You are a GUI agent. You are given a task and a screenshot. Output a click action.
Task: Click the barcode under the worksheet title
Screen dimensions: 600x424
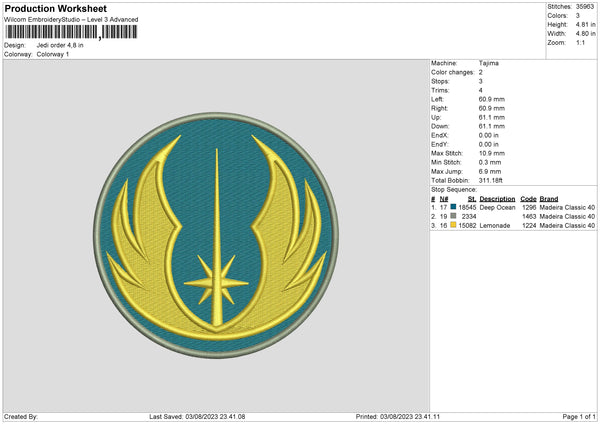click(71, 32)
